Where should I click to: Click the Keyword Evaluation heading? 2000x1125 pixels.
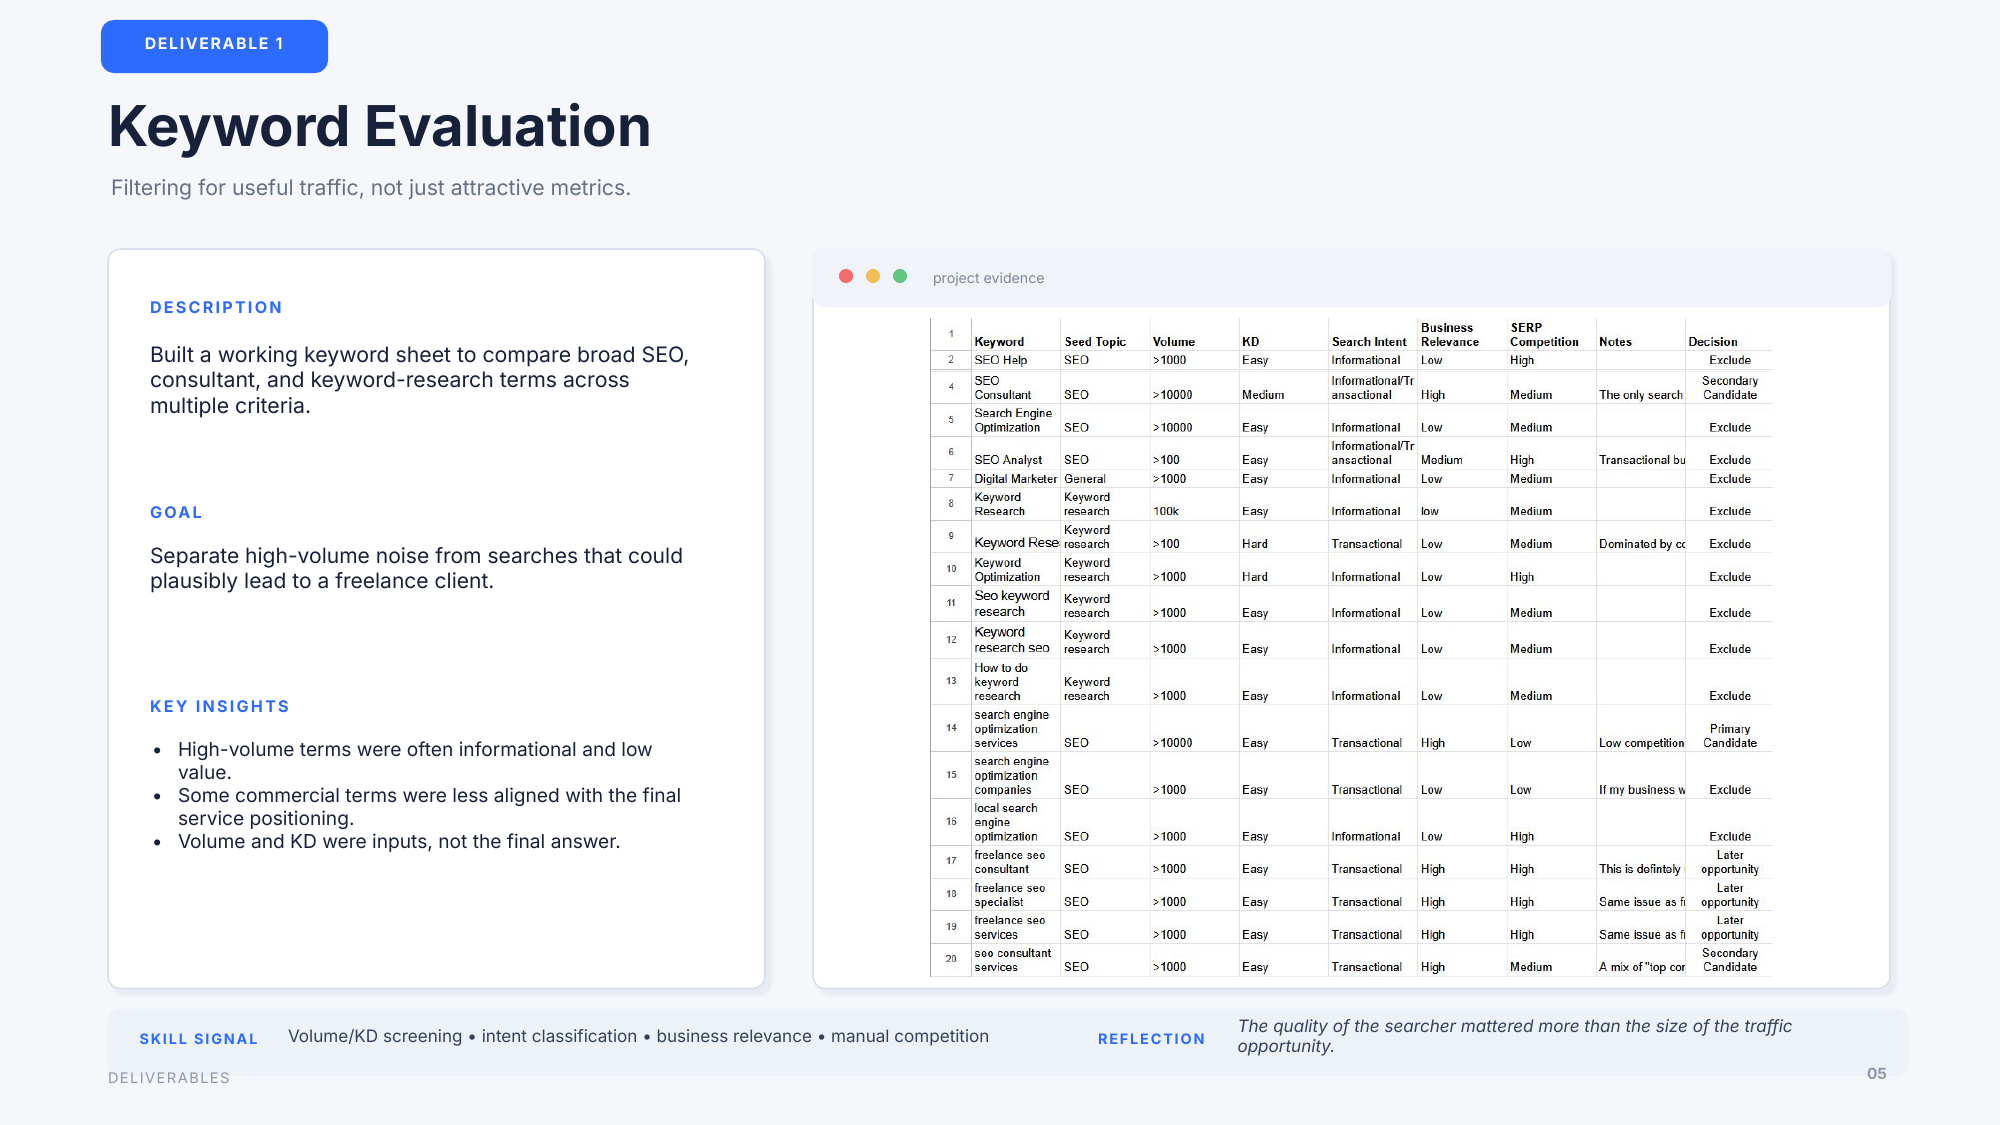pyautogui.click(x=379, y=127)
